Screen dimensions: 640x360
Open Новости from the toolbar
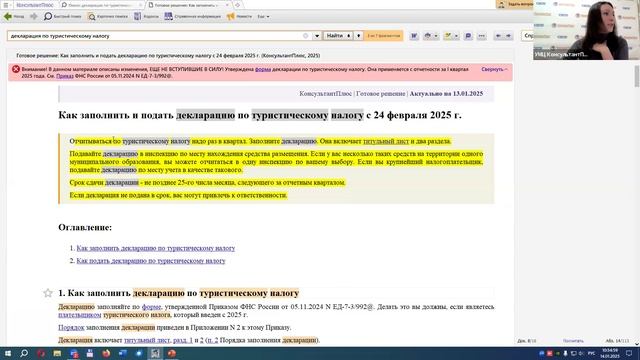pyautogui.click(x=239, y=16)
